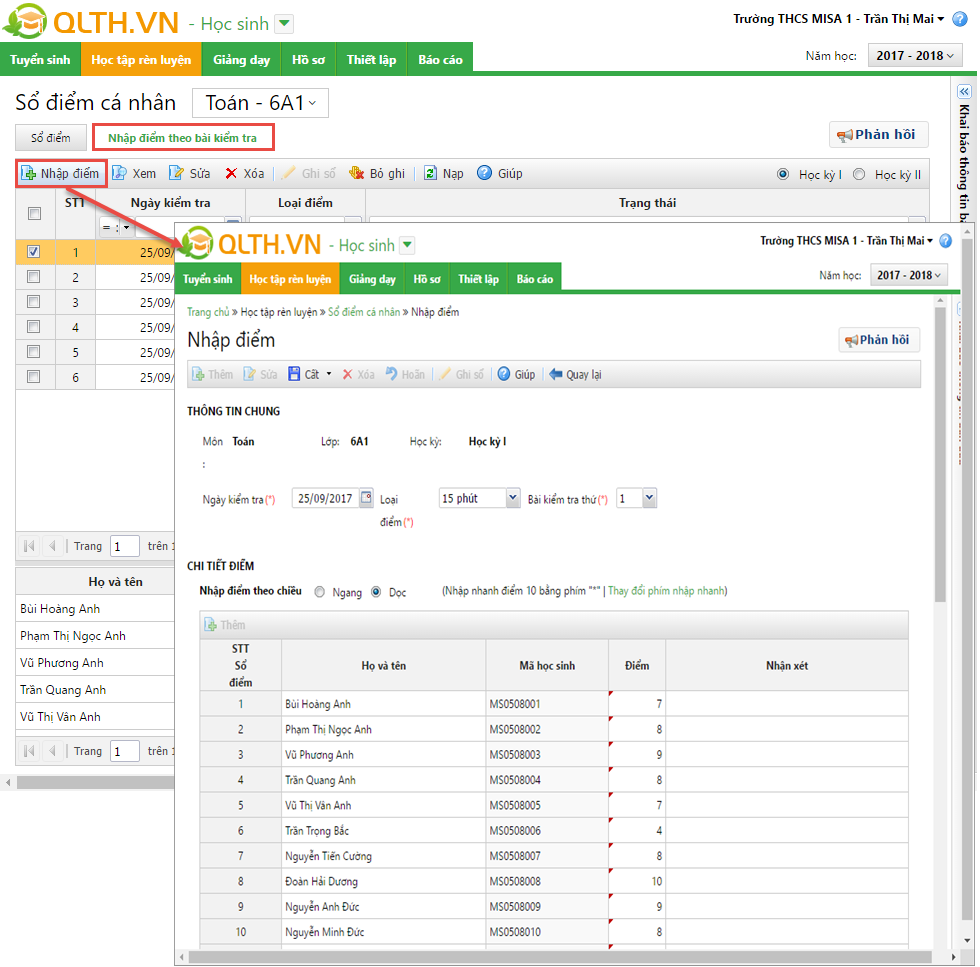
Task: Click Sửa in the back window toolbar
Action: click(x=190, y=173)
